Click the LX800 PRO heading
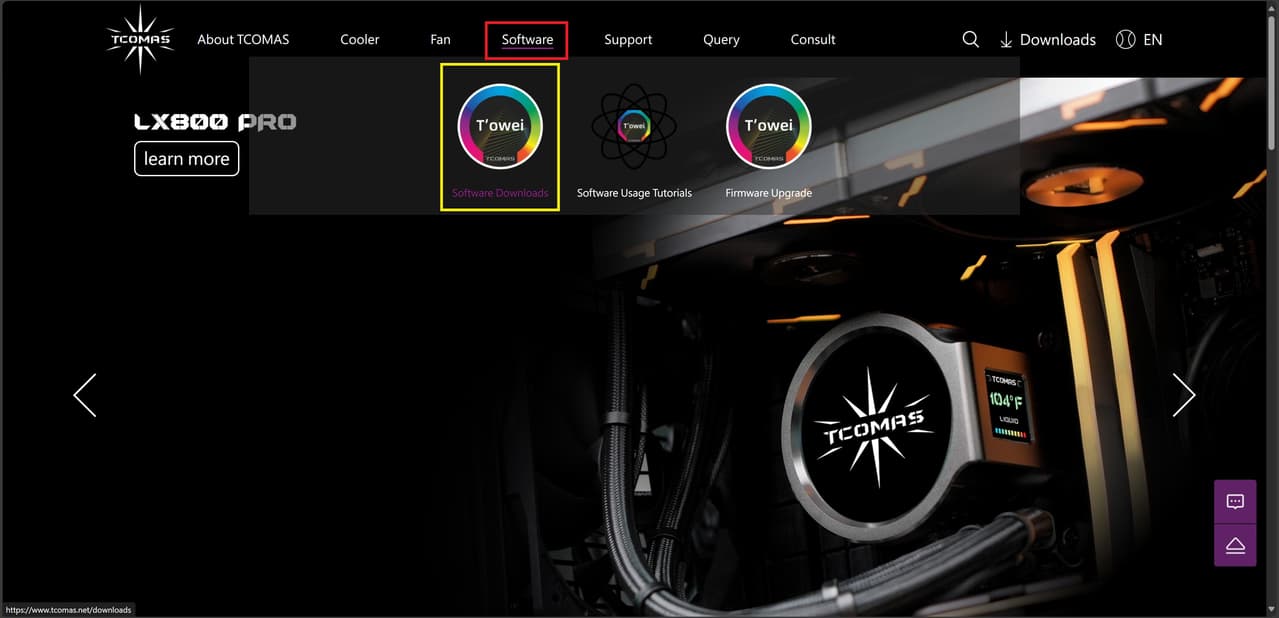1279x618 pixels. (215, 122)
